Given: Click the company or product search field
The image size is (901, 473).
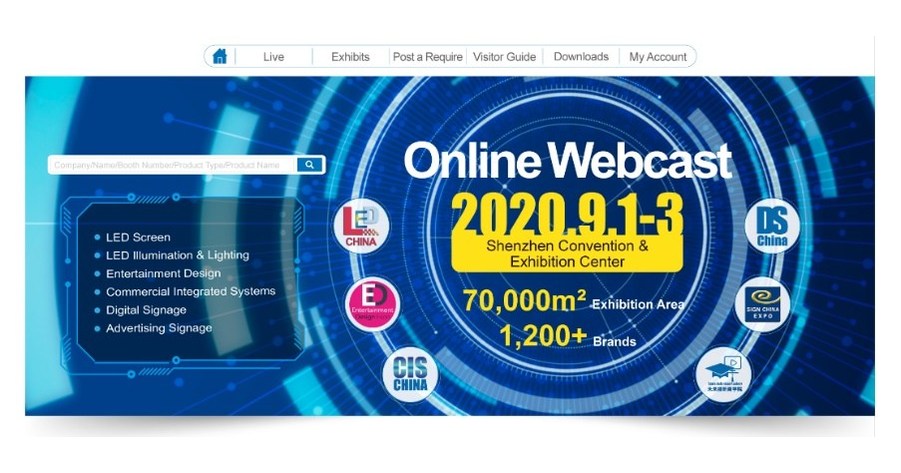Looking at the screenshot, I should pyautogui.click(x=172, y=165).
